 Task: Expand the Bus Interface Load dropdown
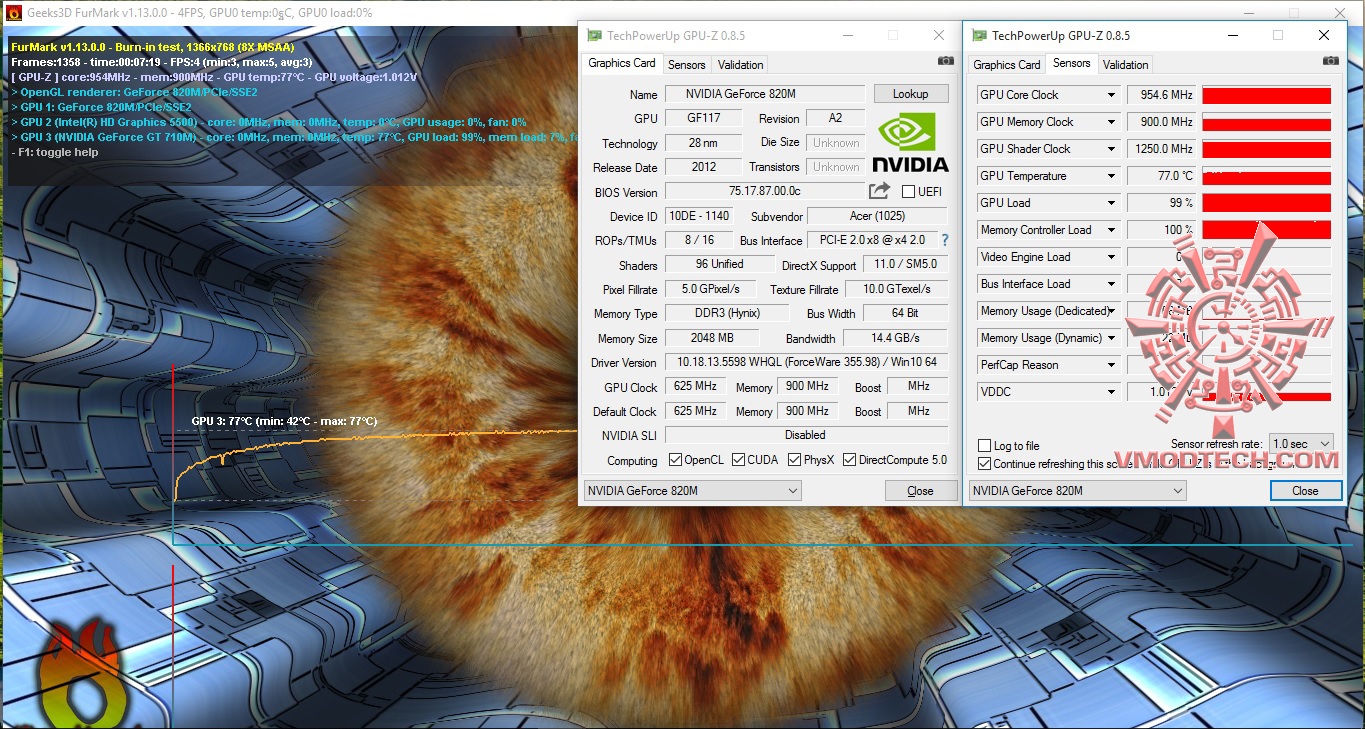pyautogui.click(x=1111, y=284)
